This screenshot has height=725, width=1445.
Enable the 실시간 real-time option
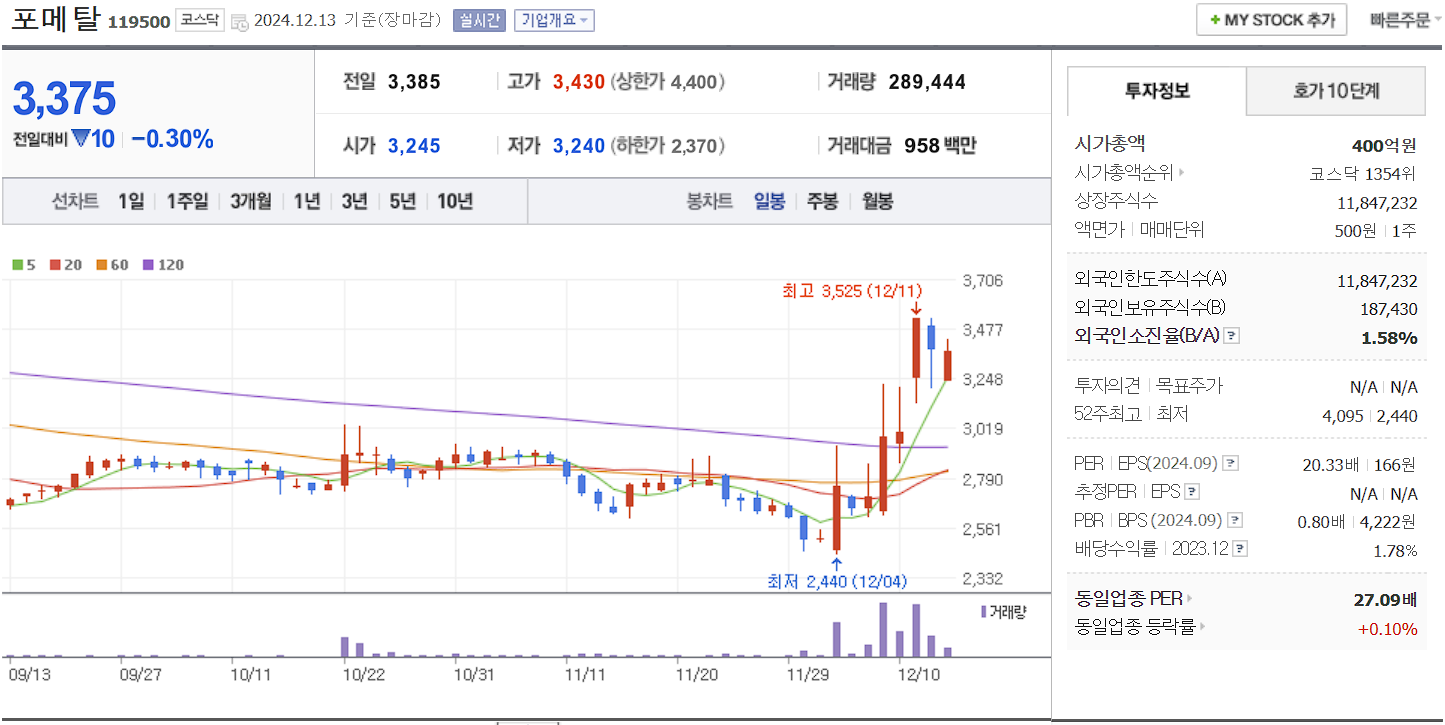(x=479, y=20)
